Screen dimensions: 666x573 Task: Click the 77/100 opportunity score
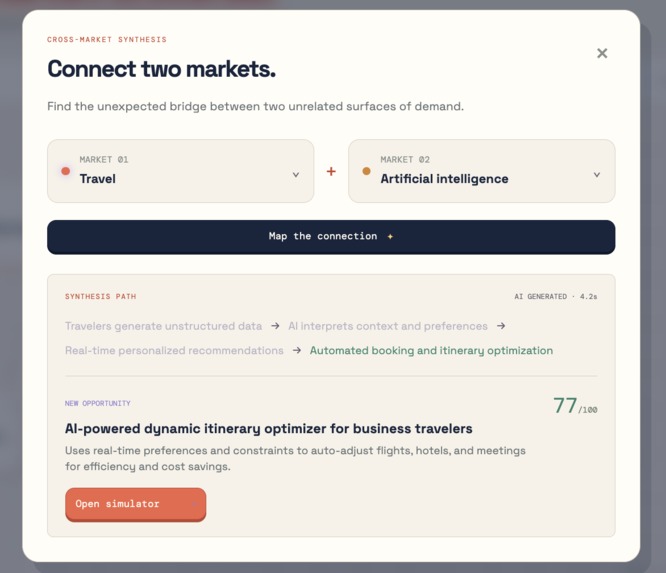[x=575, y=406]
